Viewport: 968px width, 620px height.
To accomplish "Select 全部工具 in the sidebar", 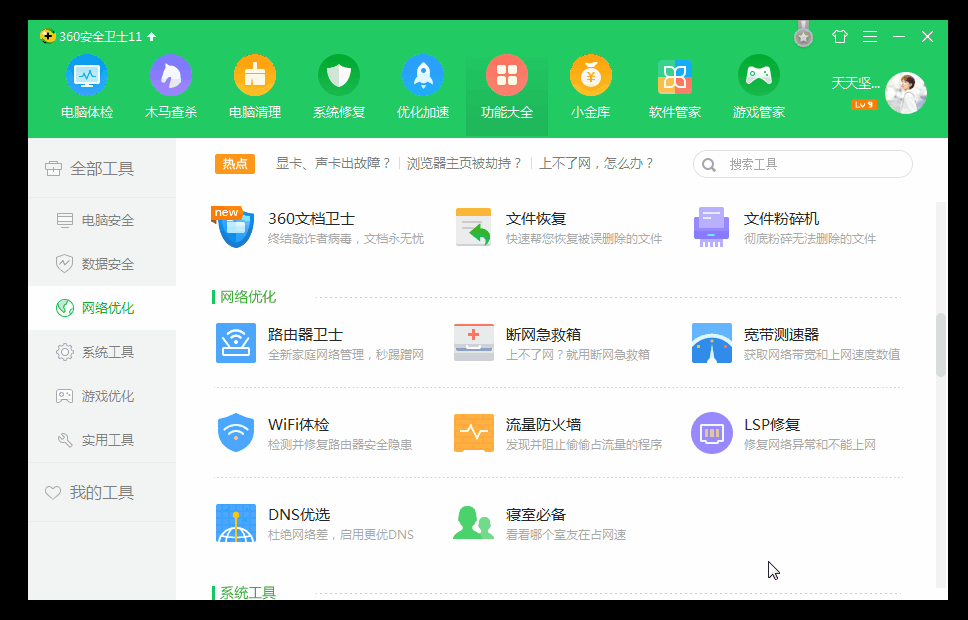I will point(102,168).
